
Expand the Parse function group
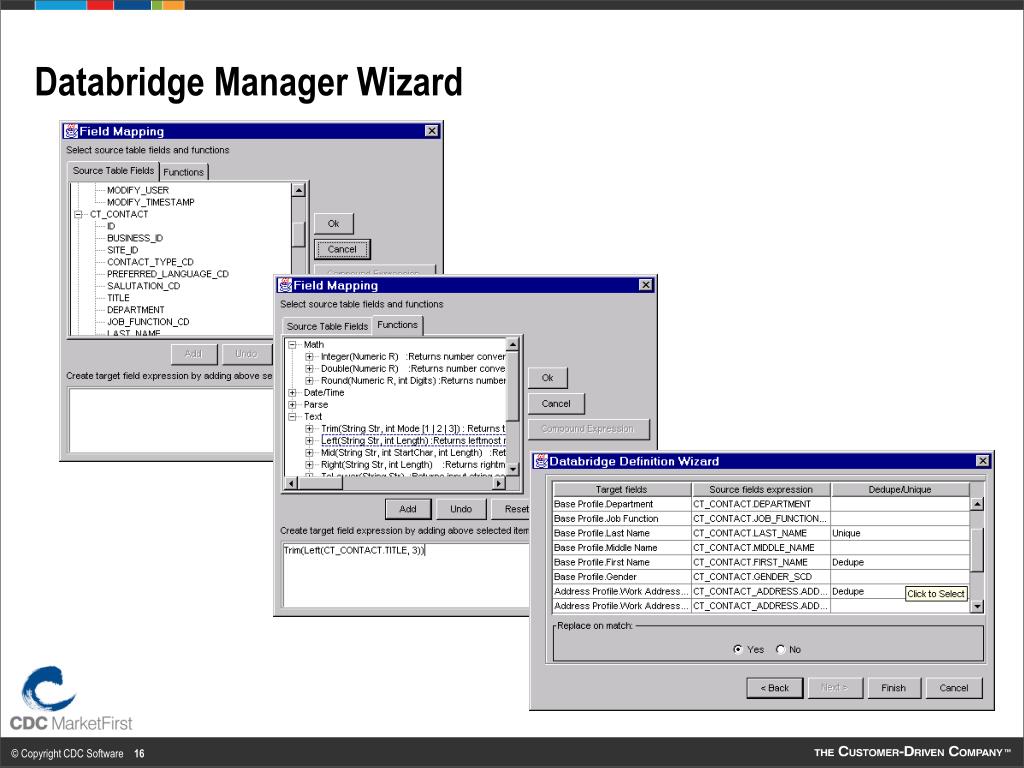click(x=293, y=404)
